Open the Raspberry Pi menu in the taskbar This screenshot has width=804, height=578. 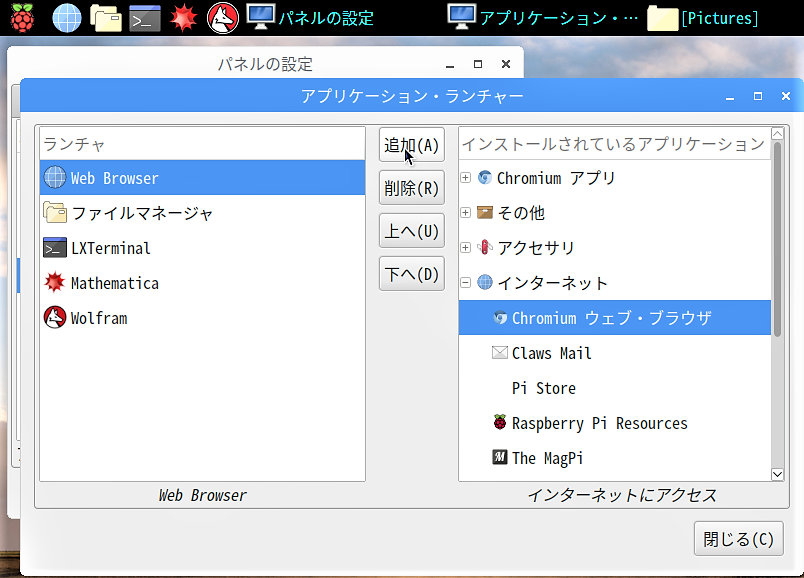[22, 18]
